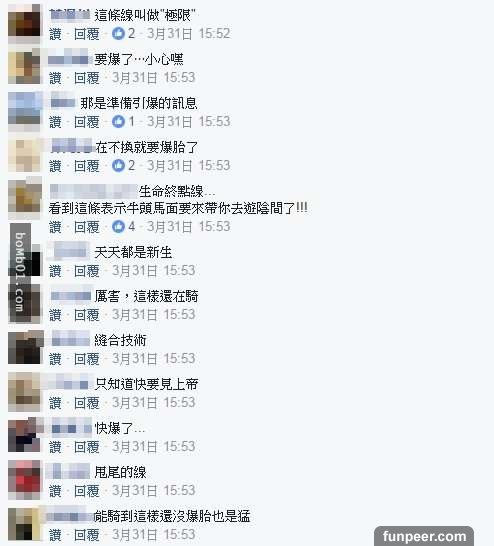Open blurred username before "生命終點線" comment

coord(93,191)
